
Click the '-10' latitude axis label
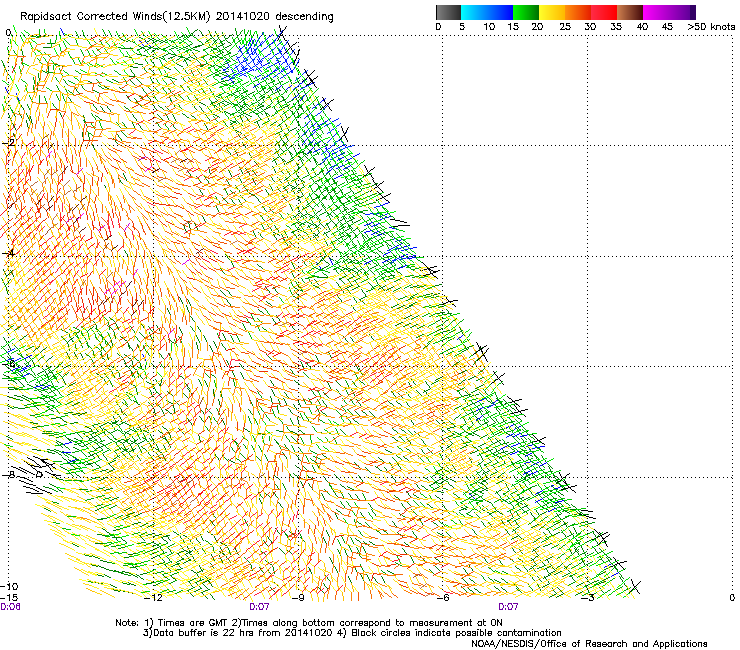point(9,587)
